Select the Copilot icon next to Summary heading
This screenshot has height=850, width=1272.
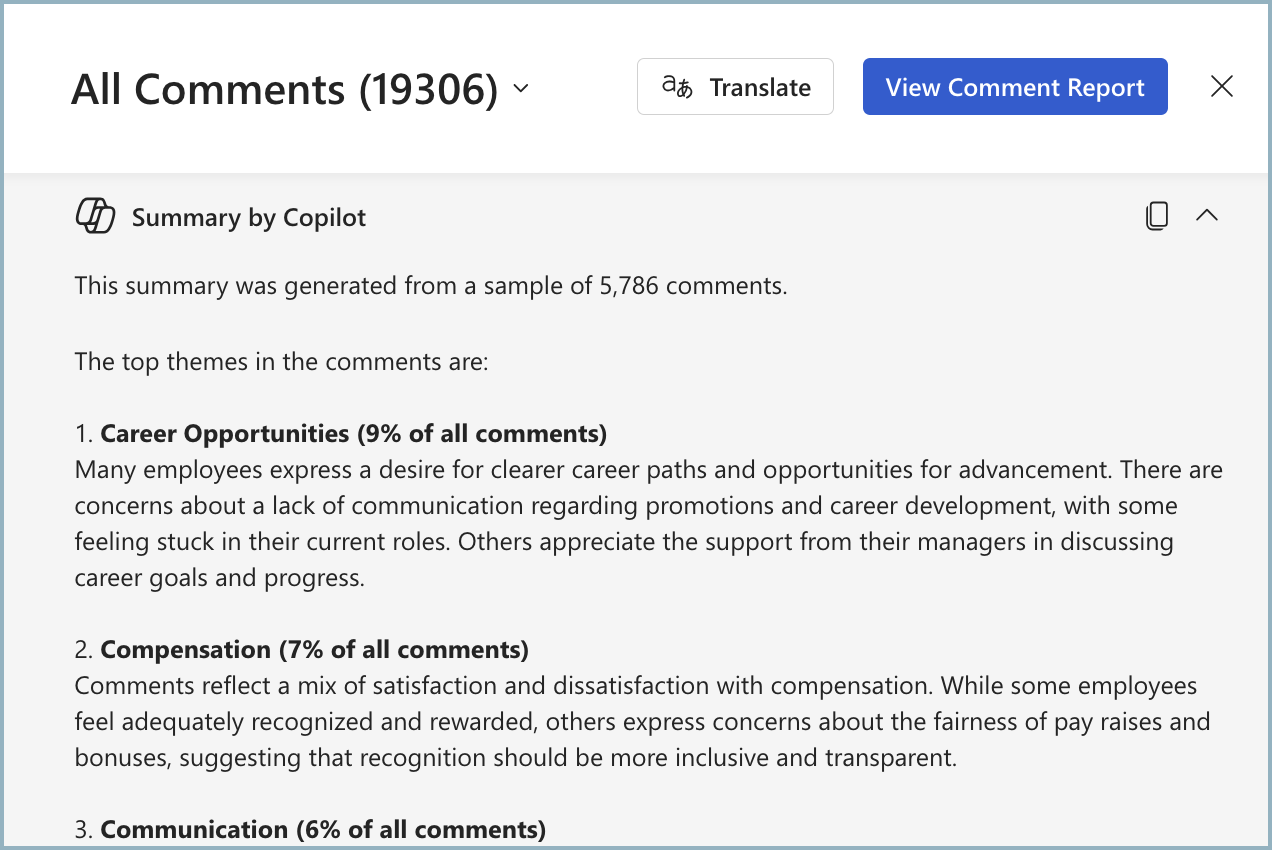95,215
